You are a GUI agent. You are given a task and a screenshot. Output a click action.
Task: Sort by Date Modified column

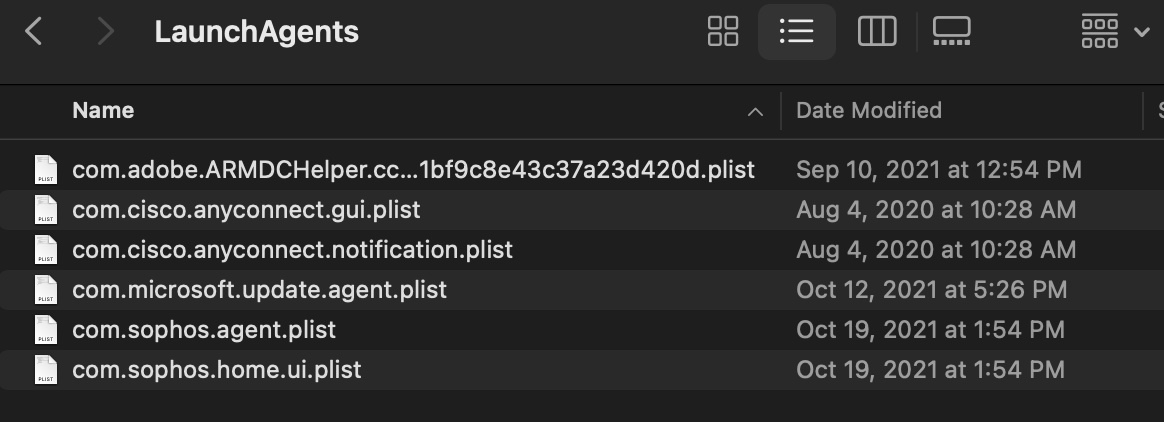pyautogui.click(x=868, y=110)
